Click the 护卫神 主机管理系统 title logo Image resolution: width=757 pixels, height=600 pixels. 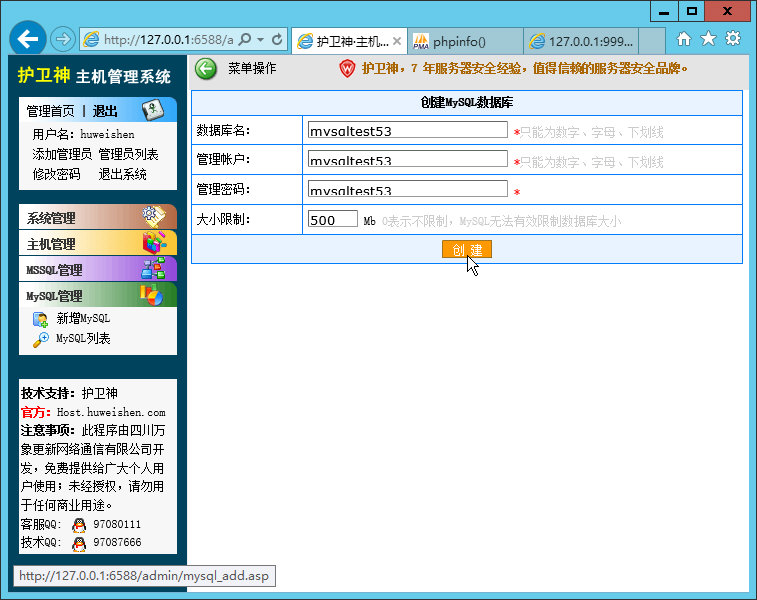[94, 76]
